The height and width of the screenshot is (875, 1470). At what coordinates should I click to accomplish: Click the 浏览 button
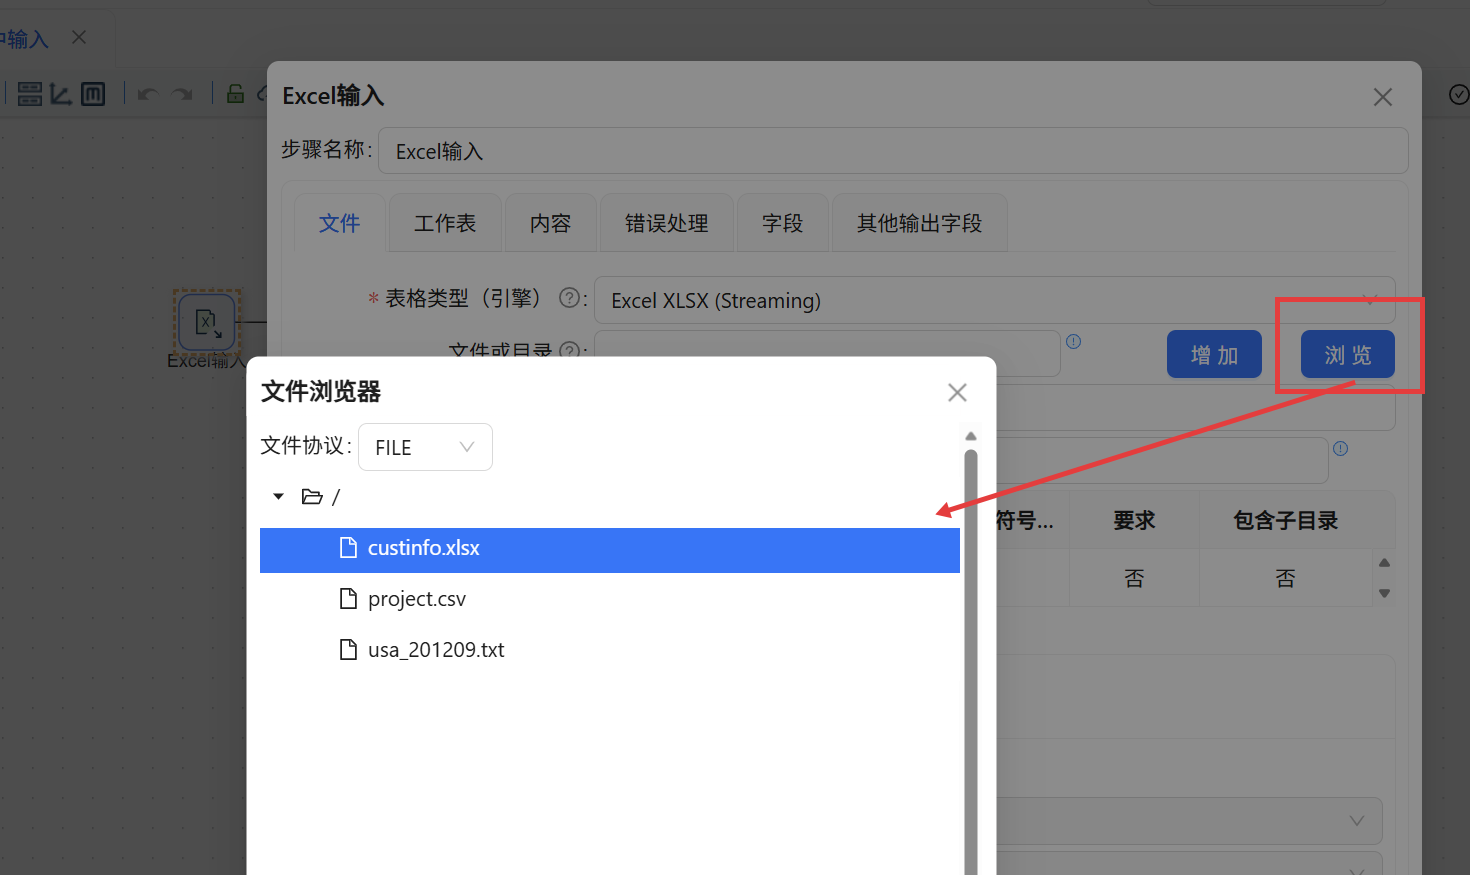pyautogui.click(x=1347, y=355)
